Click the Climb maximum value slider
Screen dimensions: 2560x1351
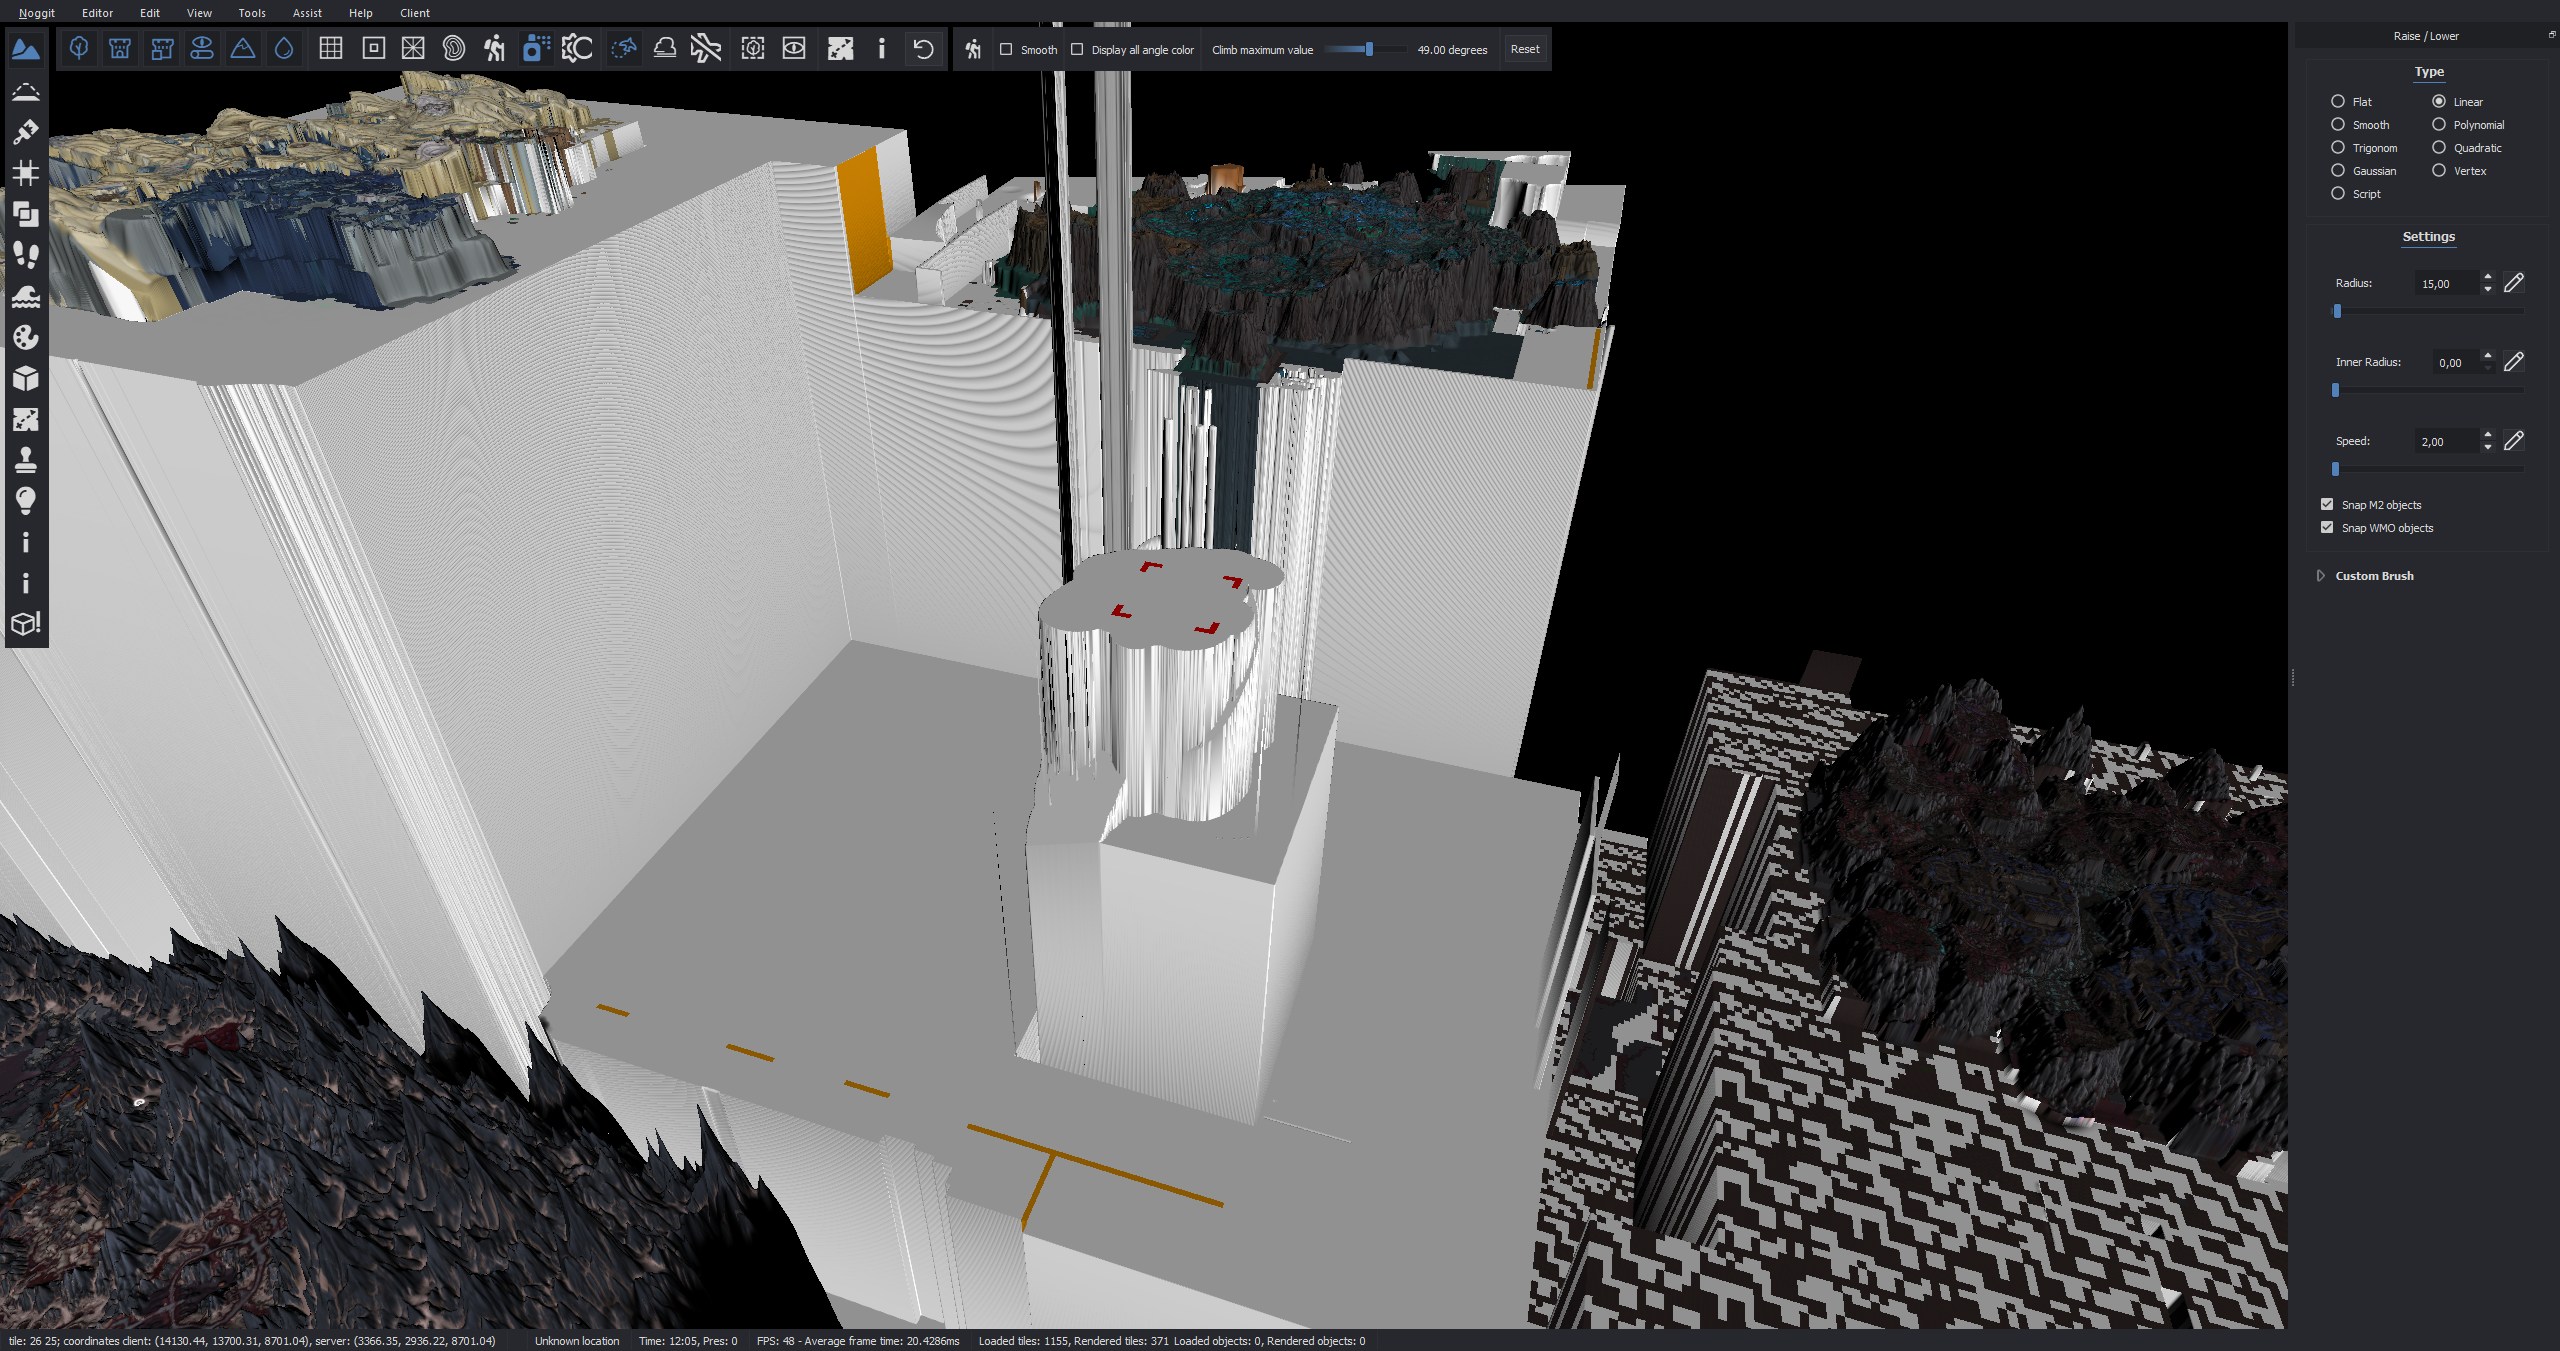pos(1368,49)
